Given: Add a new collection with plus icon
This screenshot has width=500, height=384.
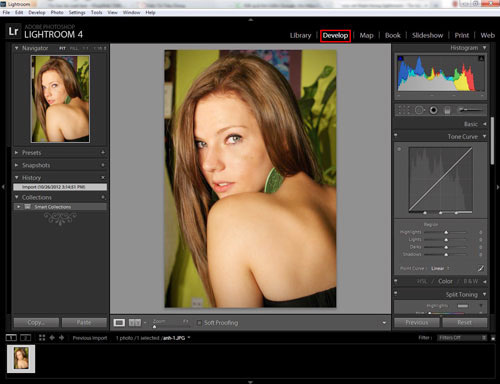Looking at the screenshot, I should pyautogui.click(x=103, y=197).
